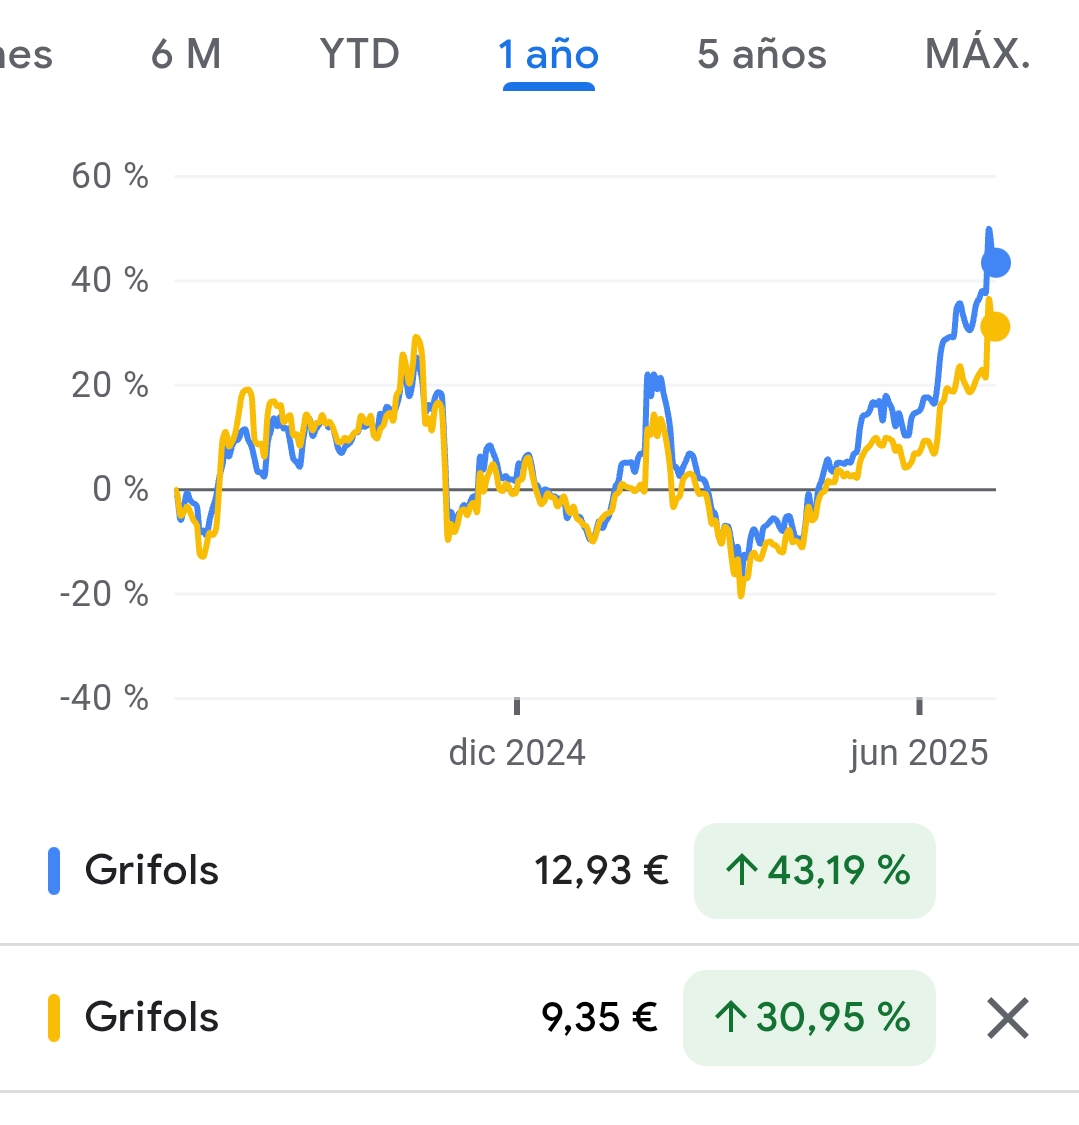Click the dic 2024 axis marker
Image resolution: width=1079 pixels, height=1125 pixels.
517,753
